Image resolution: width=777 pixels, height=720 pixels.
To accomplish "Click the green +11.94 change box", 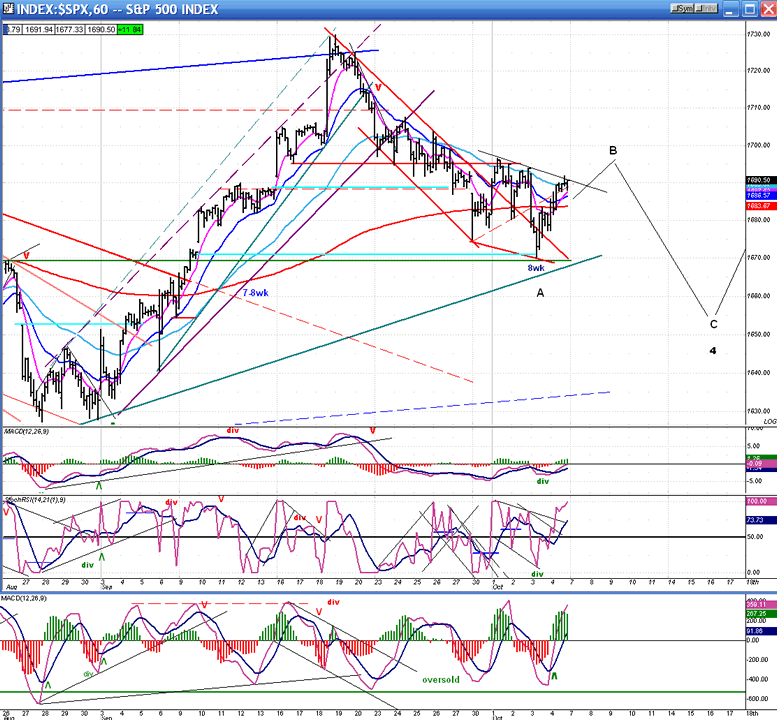I will (x=130, y=29).
